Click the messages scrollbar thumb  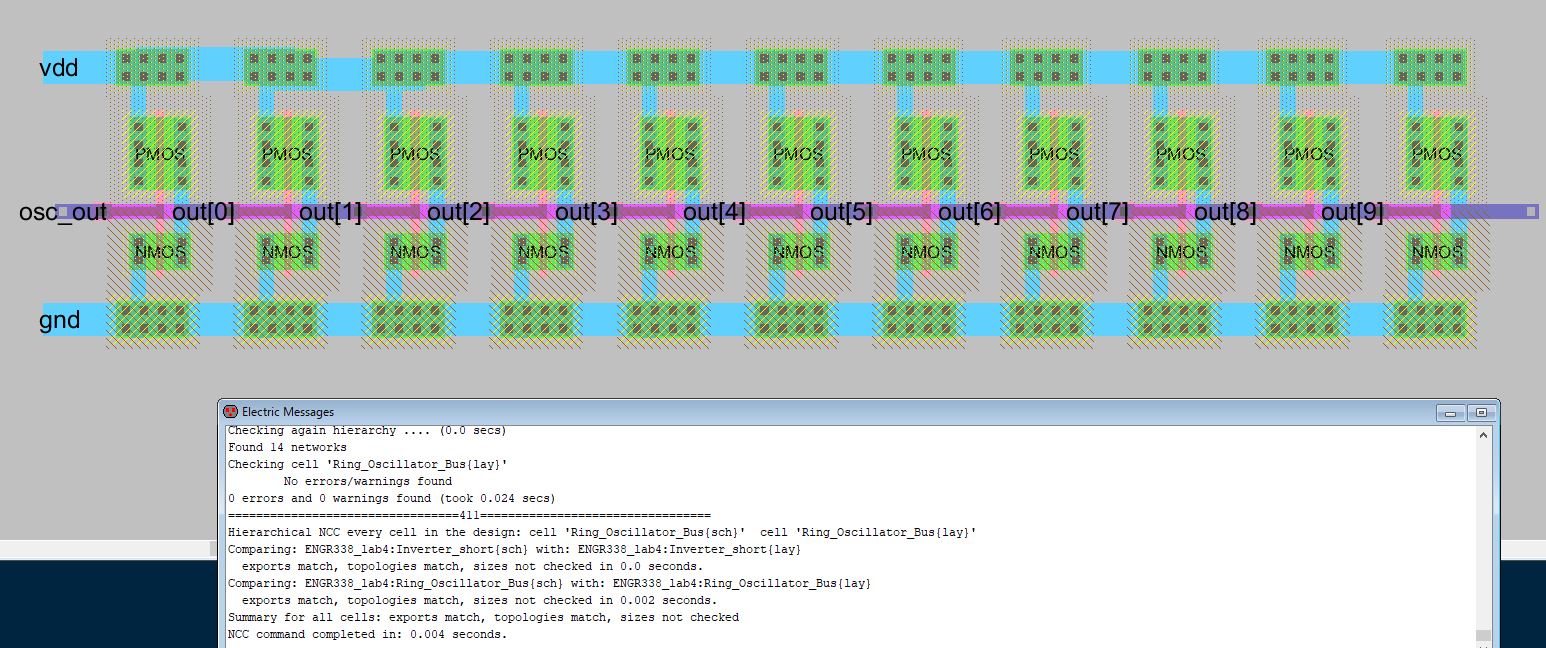pos(1483,635)
